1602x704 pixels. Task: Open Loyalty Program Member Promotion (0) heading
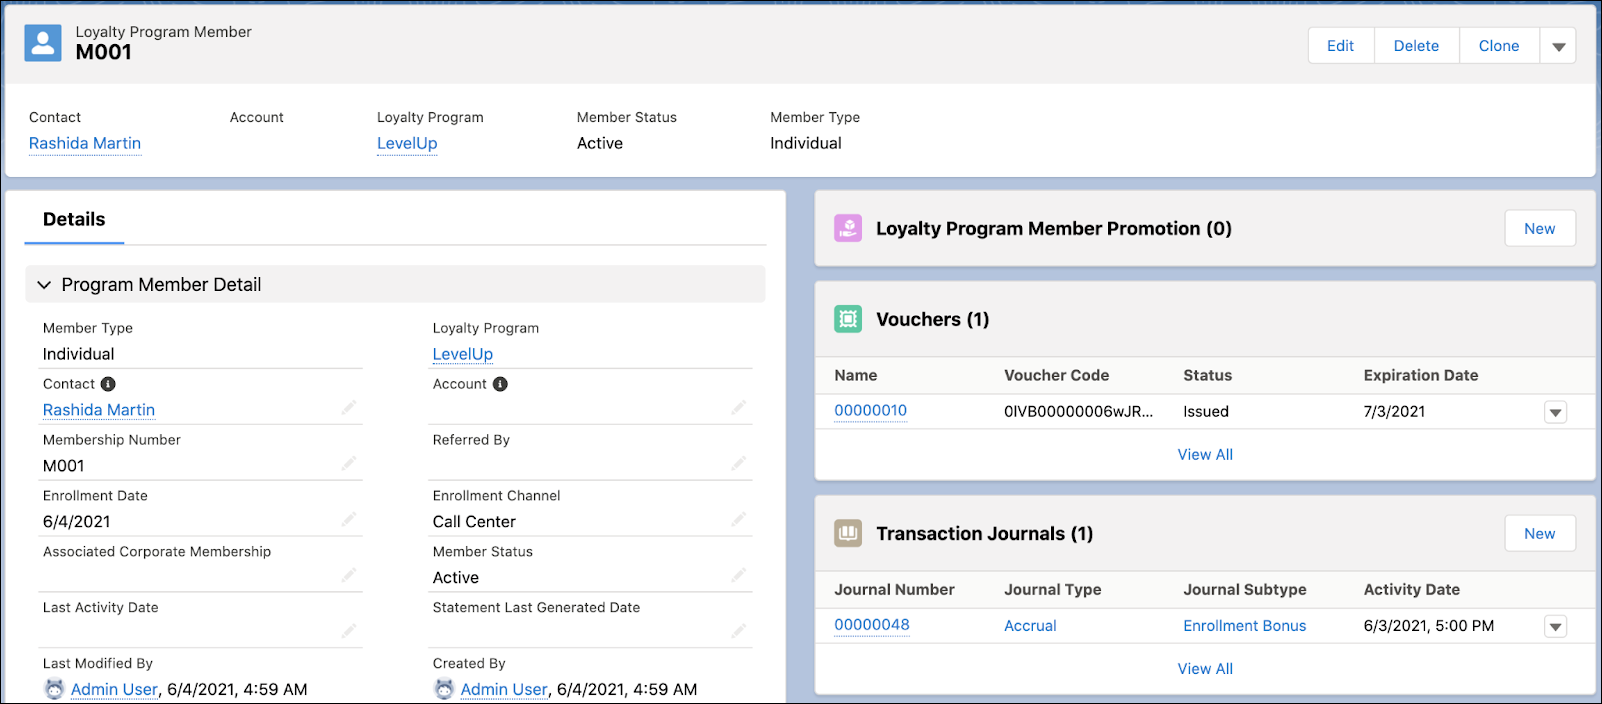coord(1054,228)
